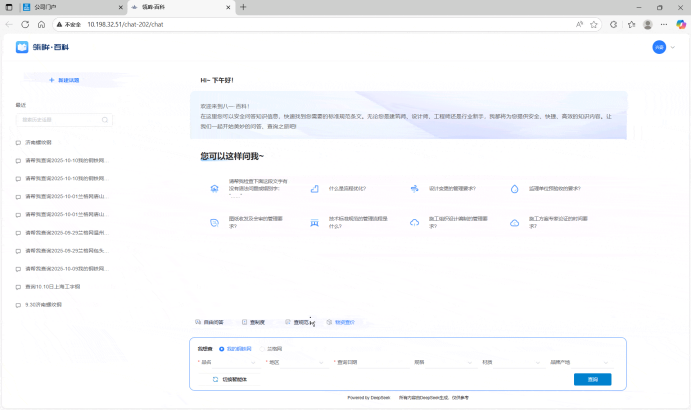
Task: Select the 查制度 mode tab
Action: coord(254,323)
